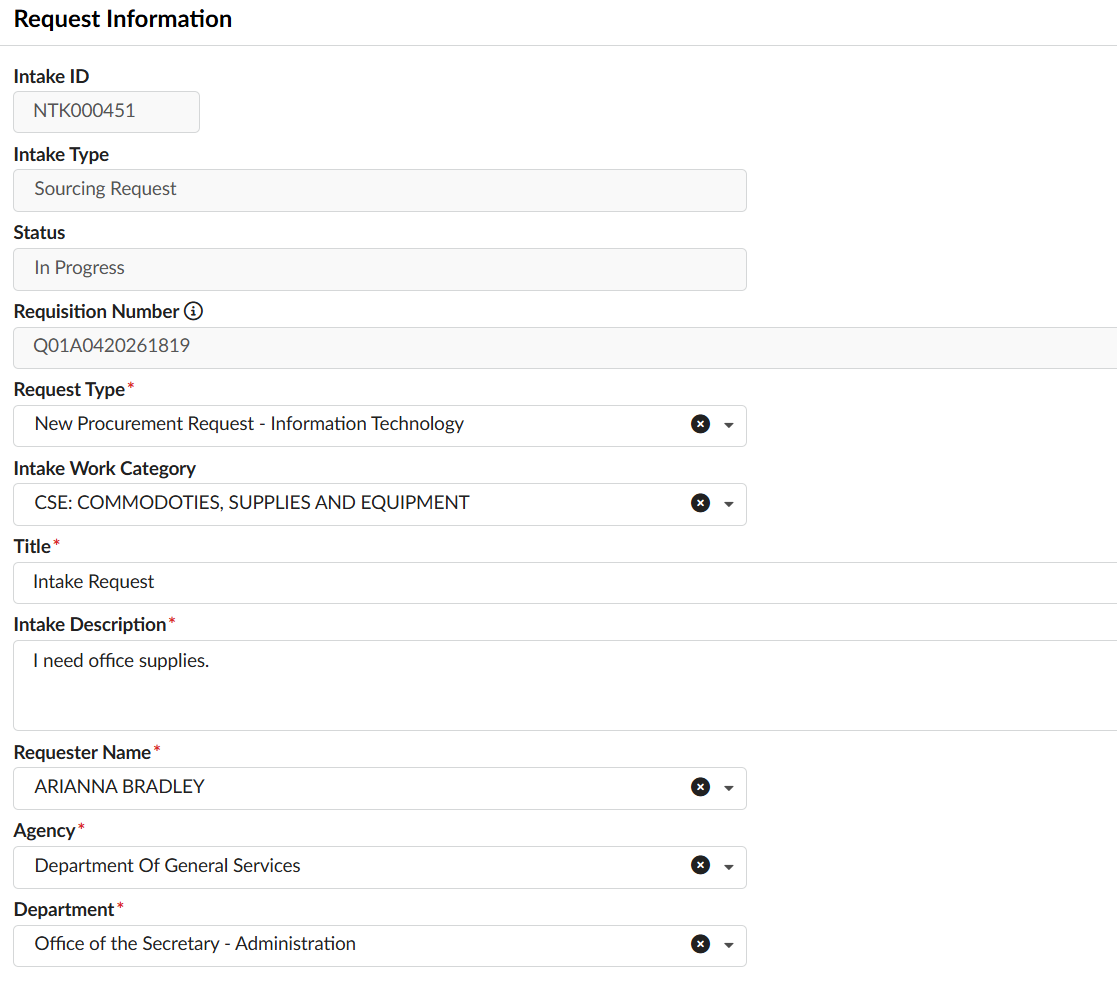
Task: Click the Department Of General Services text
Action: (167, 865)
